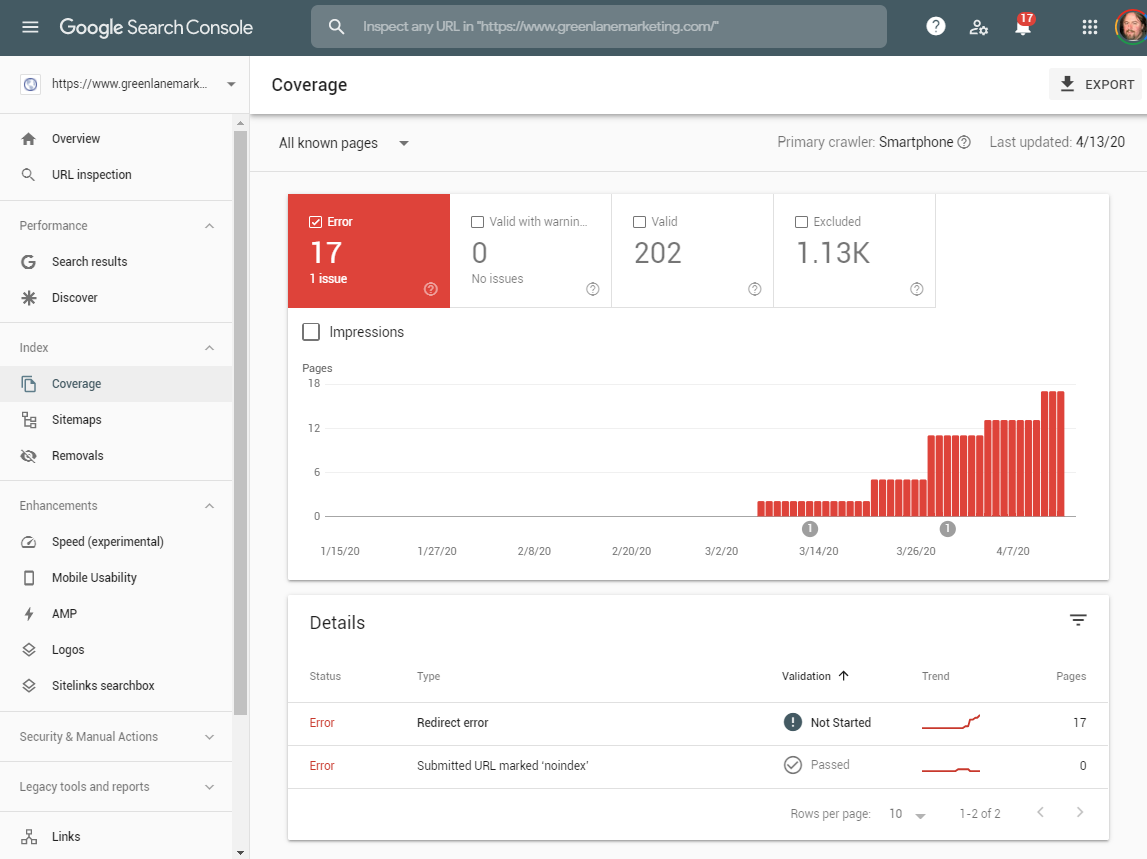Screen dimensions: 1147x859
Task: Click the filter icon in the Details panel
Action: (1078, 620)
